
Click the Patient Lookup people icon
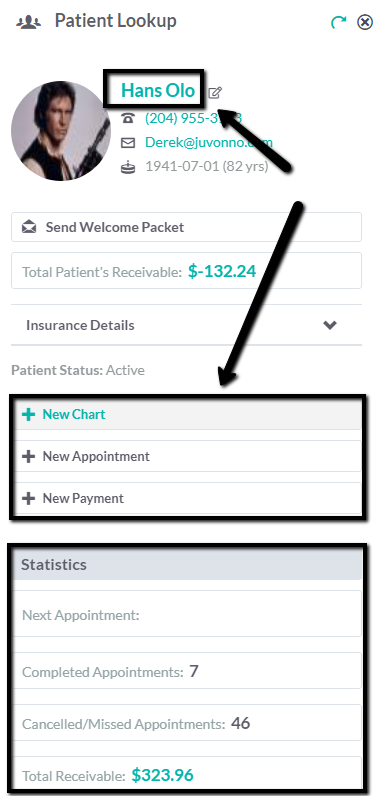[x=29, y=22]
